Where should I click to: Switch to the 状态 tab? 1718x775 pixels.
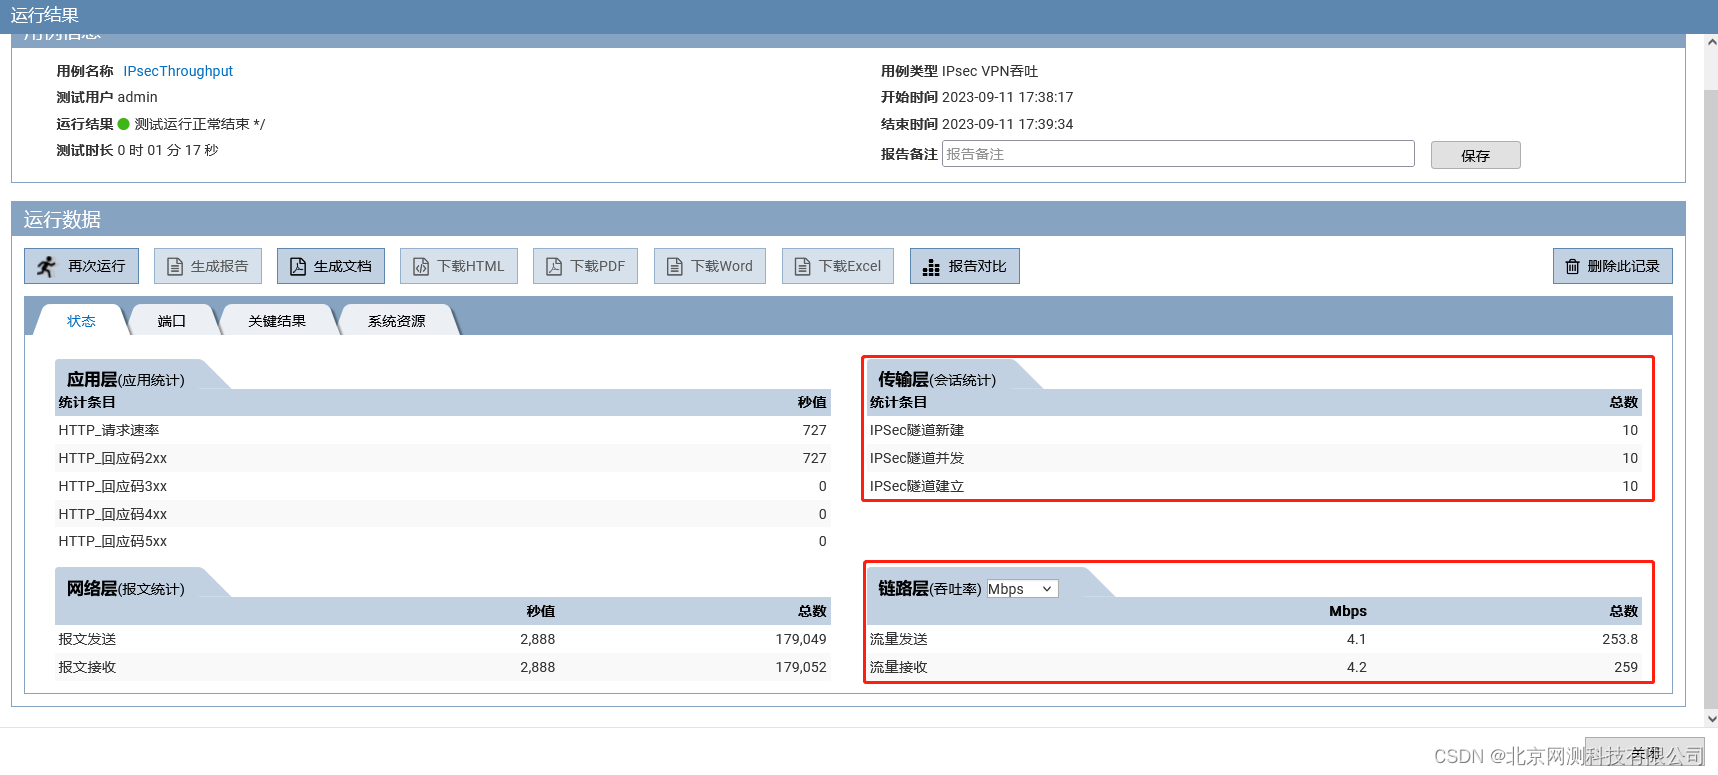81,321
